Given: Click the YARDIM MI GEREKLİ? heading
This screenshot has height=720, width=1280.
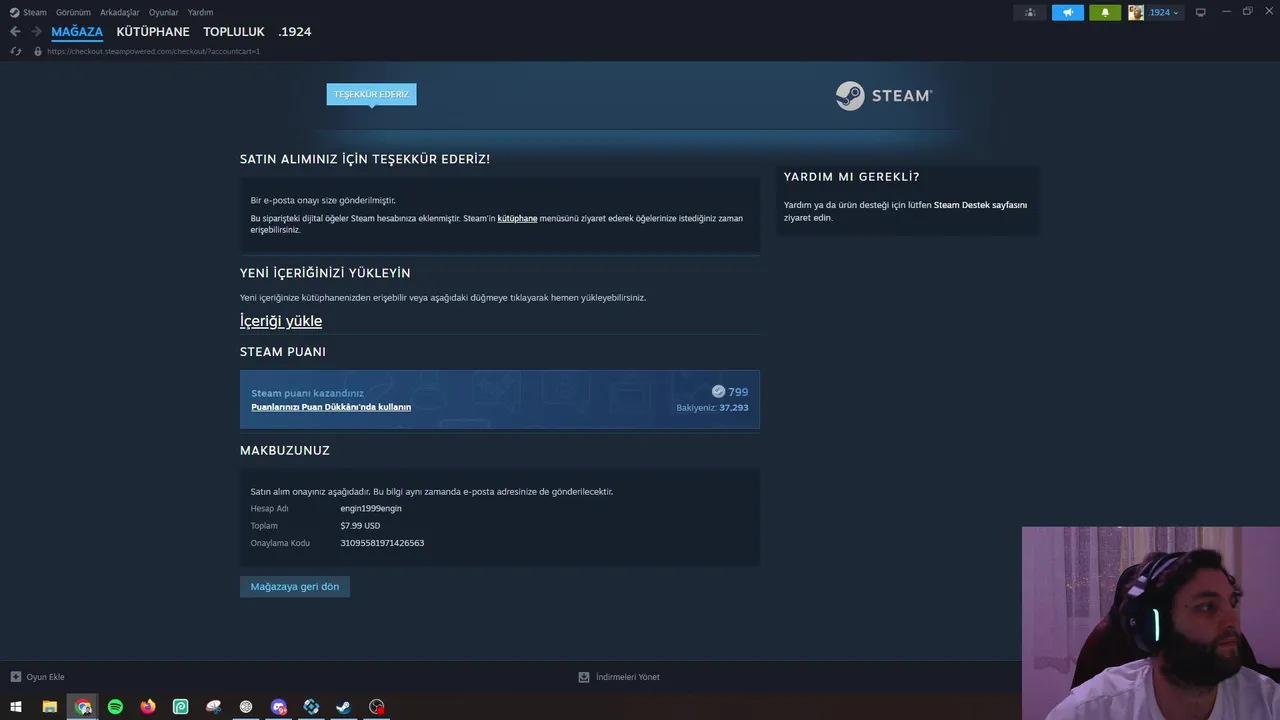Looking at the screenshot, I should [x=852, y=177].
